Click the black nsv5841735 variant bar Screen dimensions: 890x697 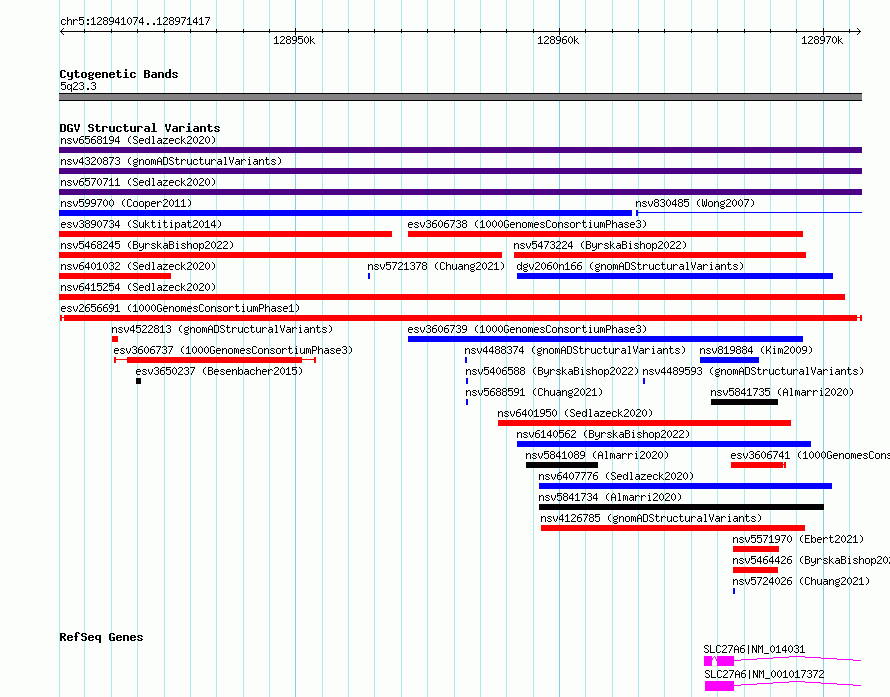click(x=744, y=402)
